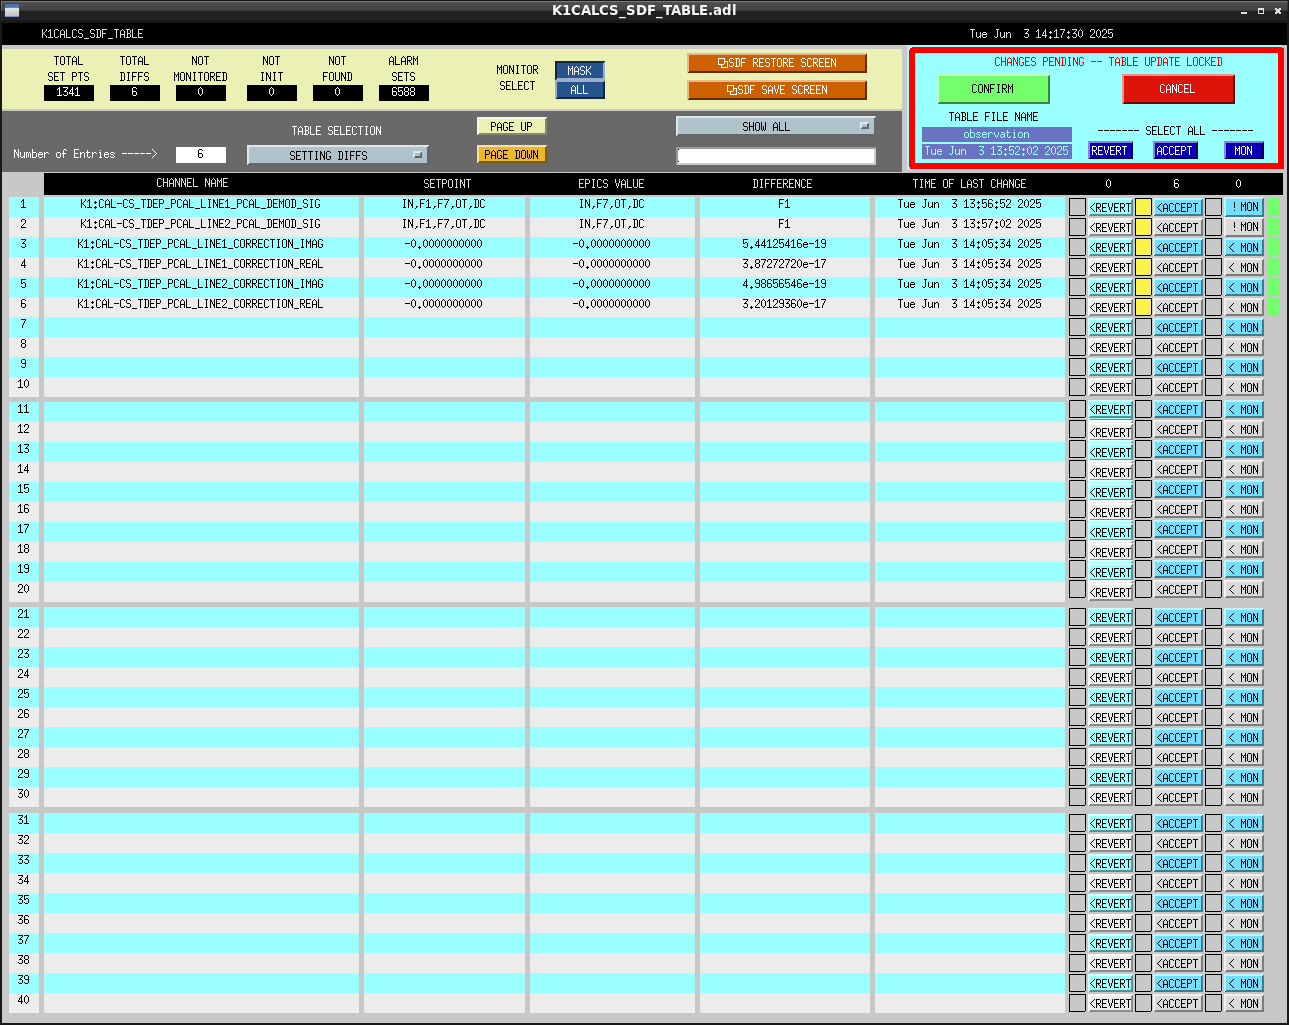
Task: Click the ! MON button on row 1
Action: 1244,207
